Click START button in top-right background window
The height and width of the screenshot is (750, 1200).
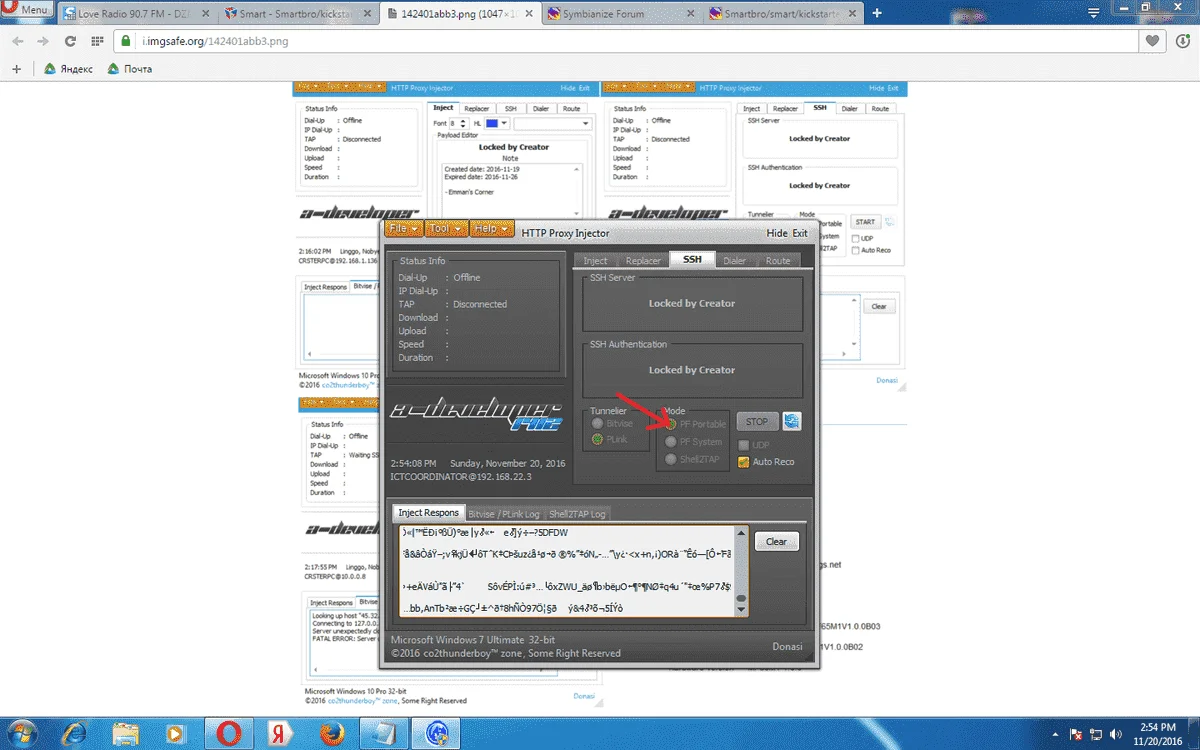pos(864,221)
